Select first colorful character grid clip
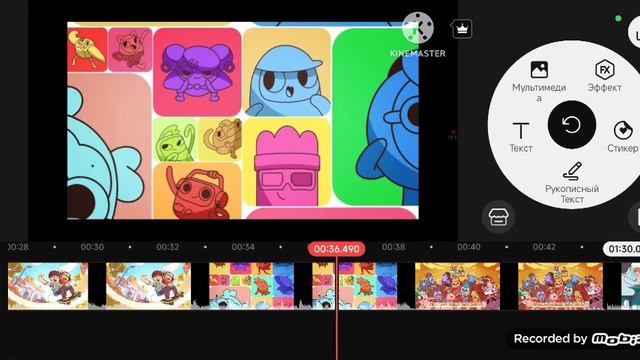Image resolution: width=640 pixels, height=360 pixels. click(251, 286)
